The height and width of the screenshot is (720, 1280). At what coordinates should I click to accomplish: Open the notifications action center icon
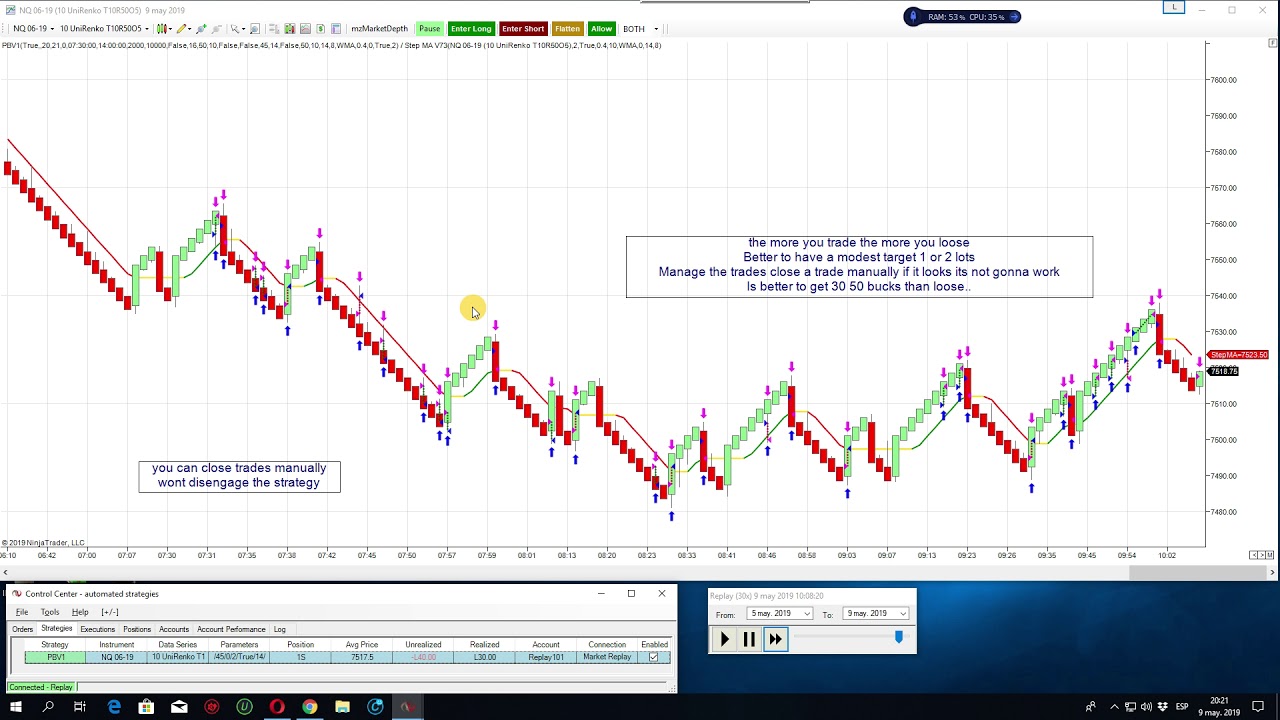1259,707
